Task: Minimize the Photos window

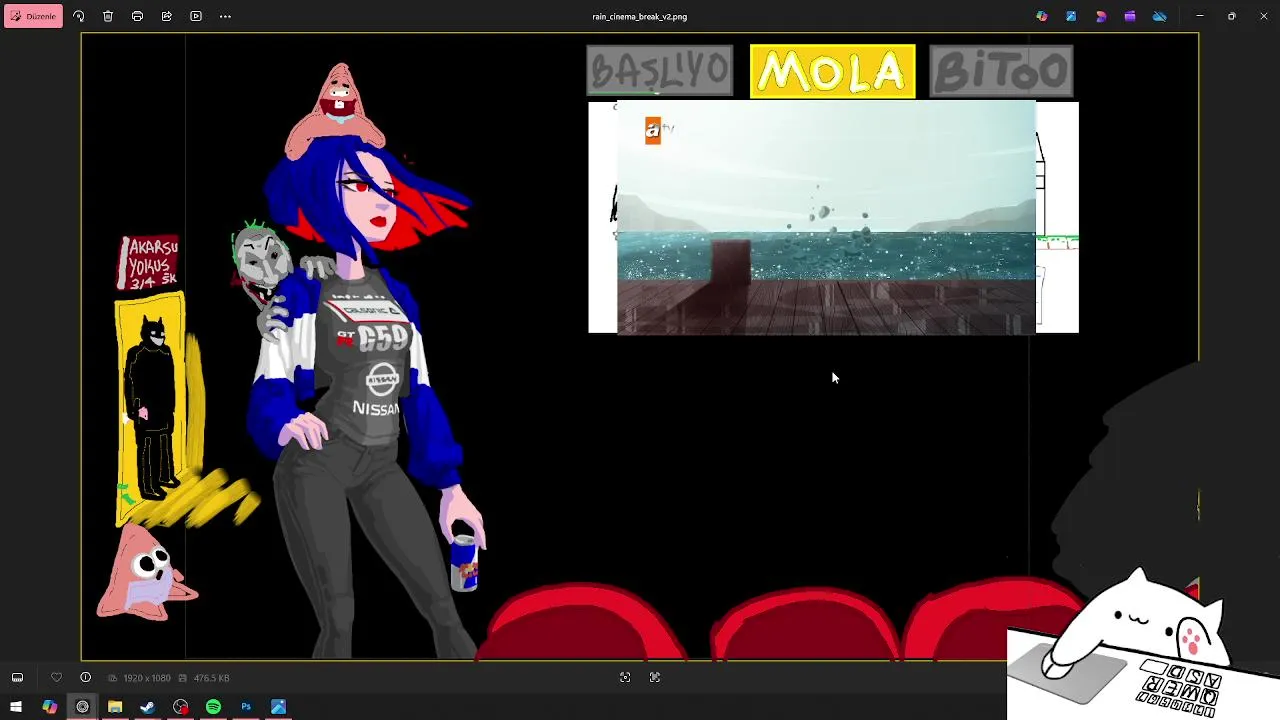Action: pyautogui.click(x=1200, y=16)
